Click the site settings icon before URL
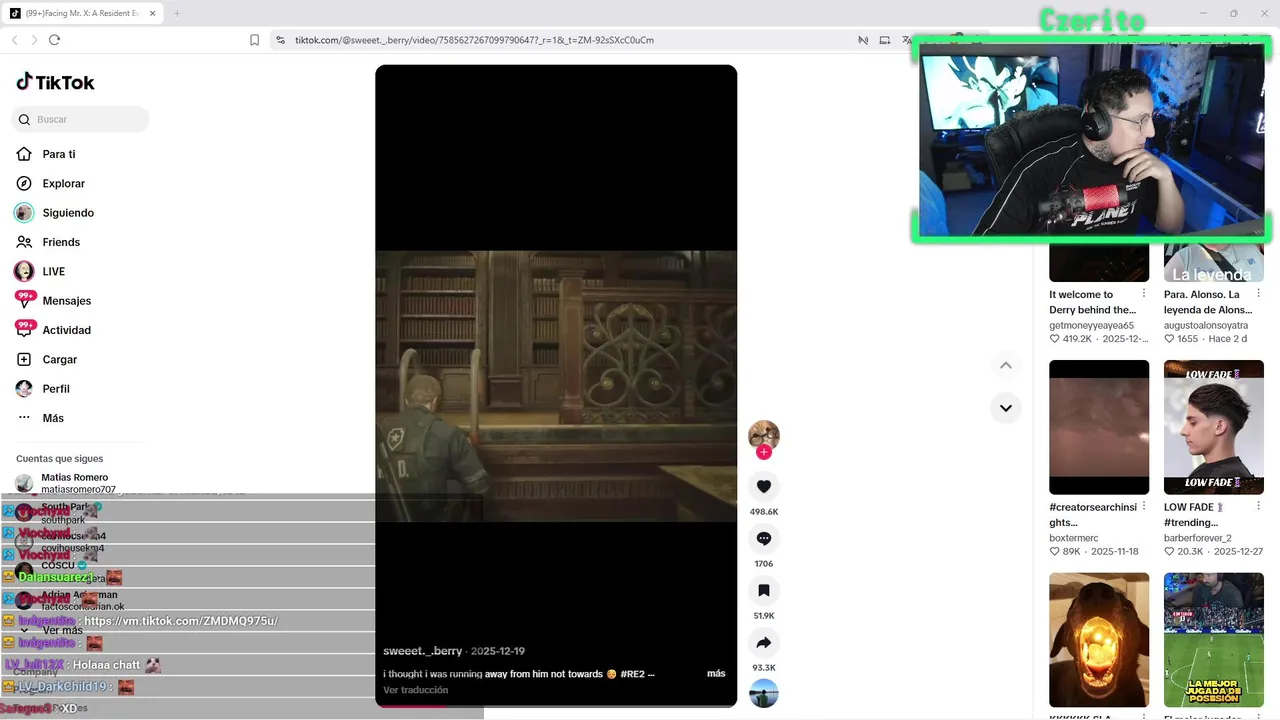The width and height of the screenshot is (1280, 720). [x=281, y=40]
